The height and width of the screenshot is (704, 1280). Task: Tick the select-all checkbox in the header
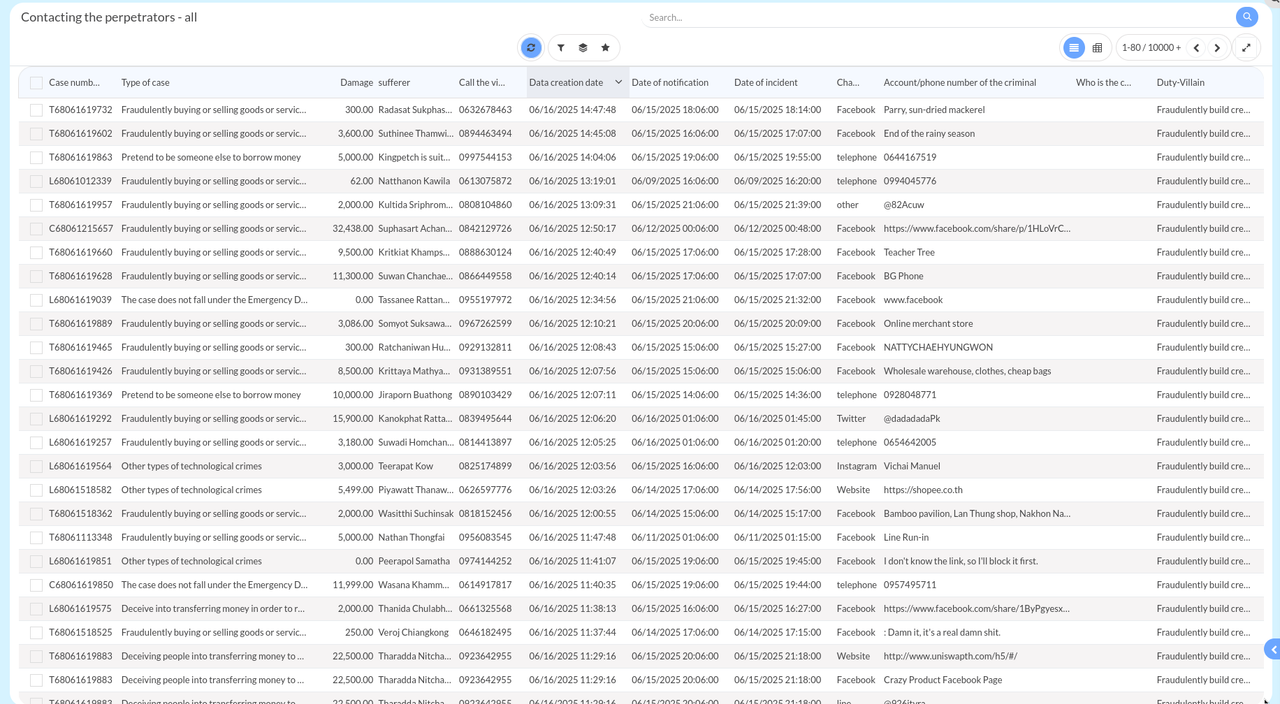[x=36, y=83]
